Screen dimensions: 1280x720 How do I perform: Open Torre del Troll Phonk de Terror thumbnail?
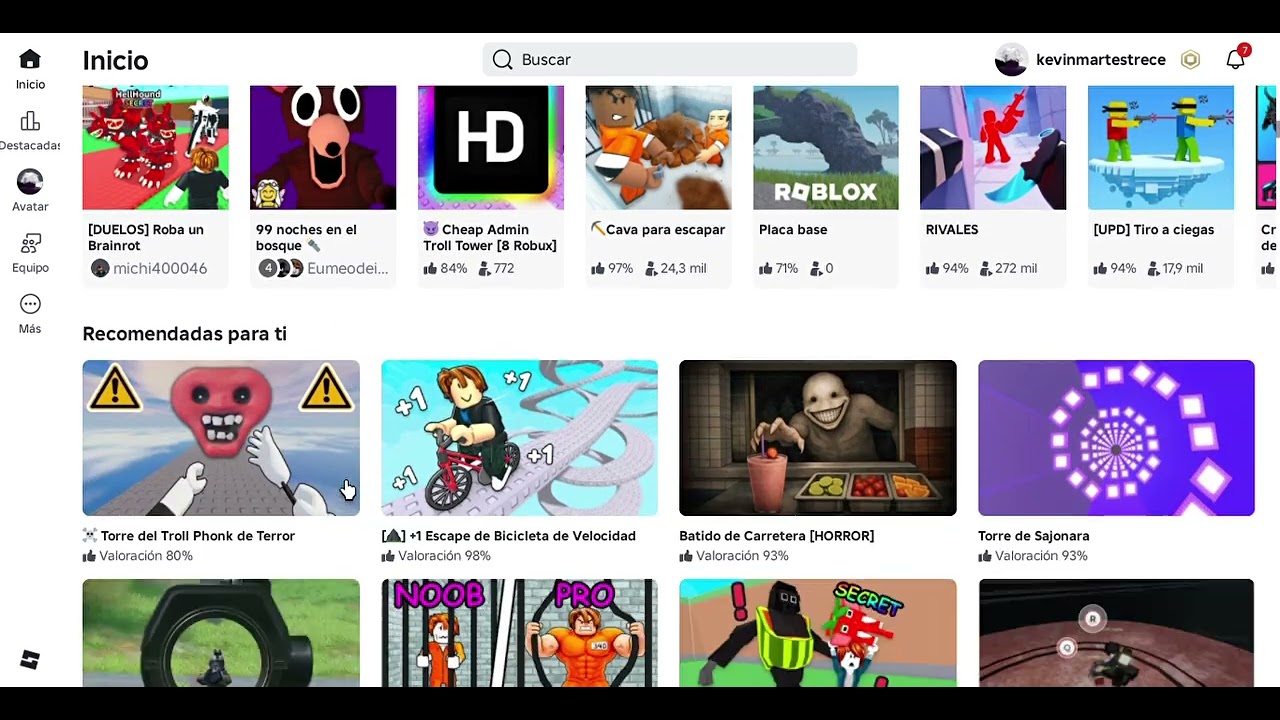click(x=221, y=438)
